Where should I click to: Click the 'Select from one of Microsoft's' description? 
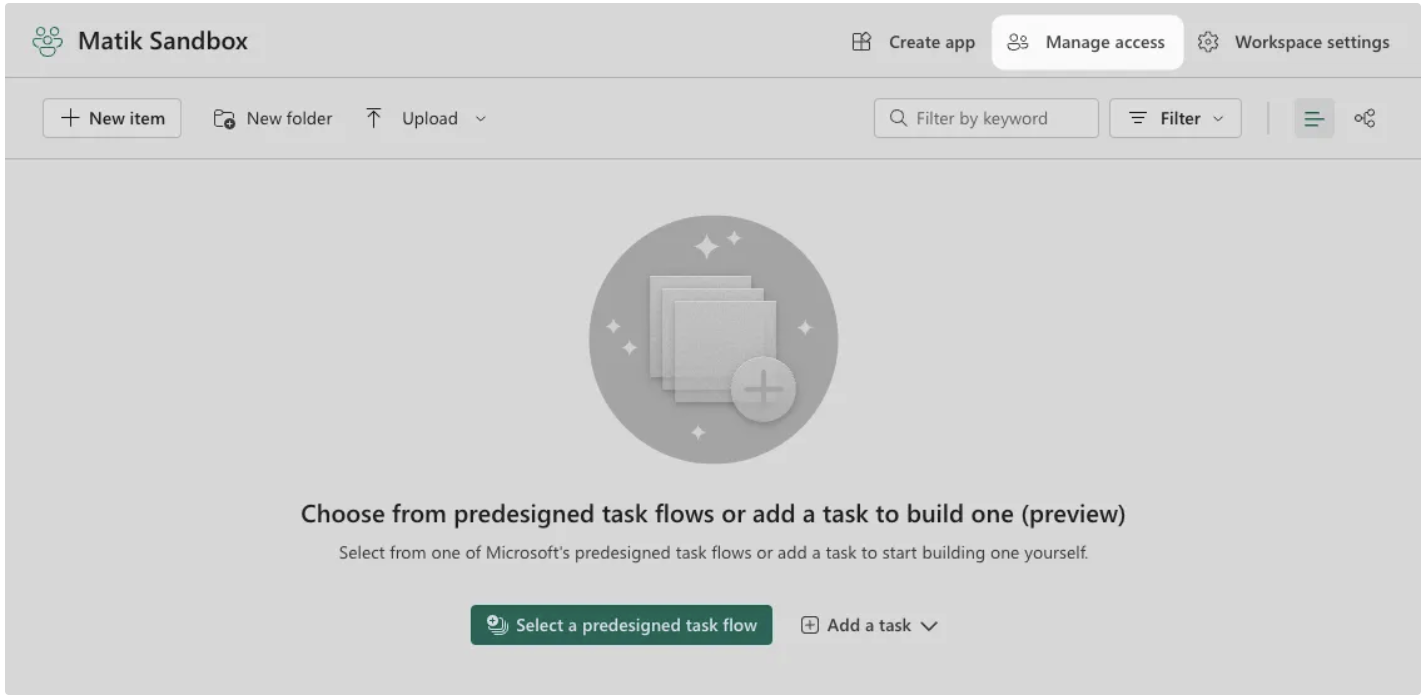pyautogui.click(x=713, y=553)
